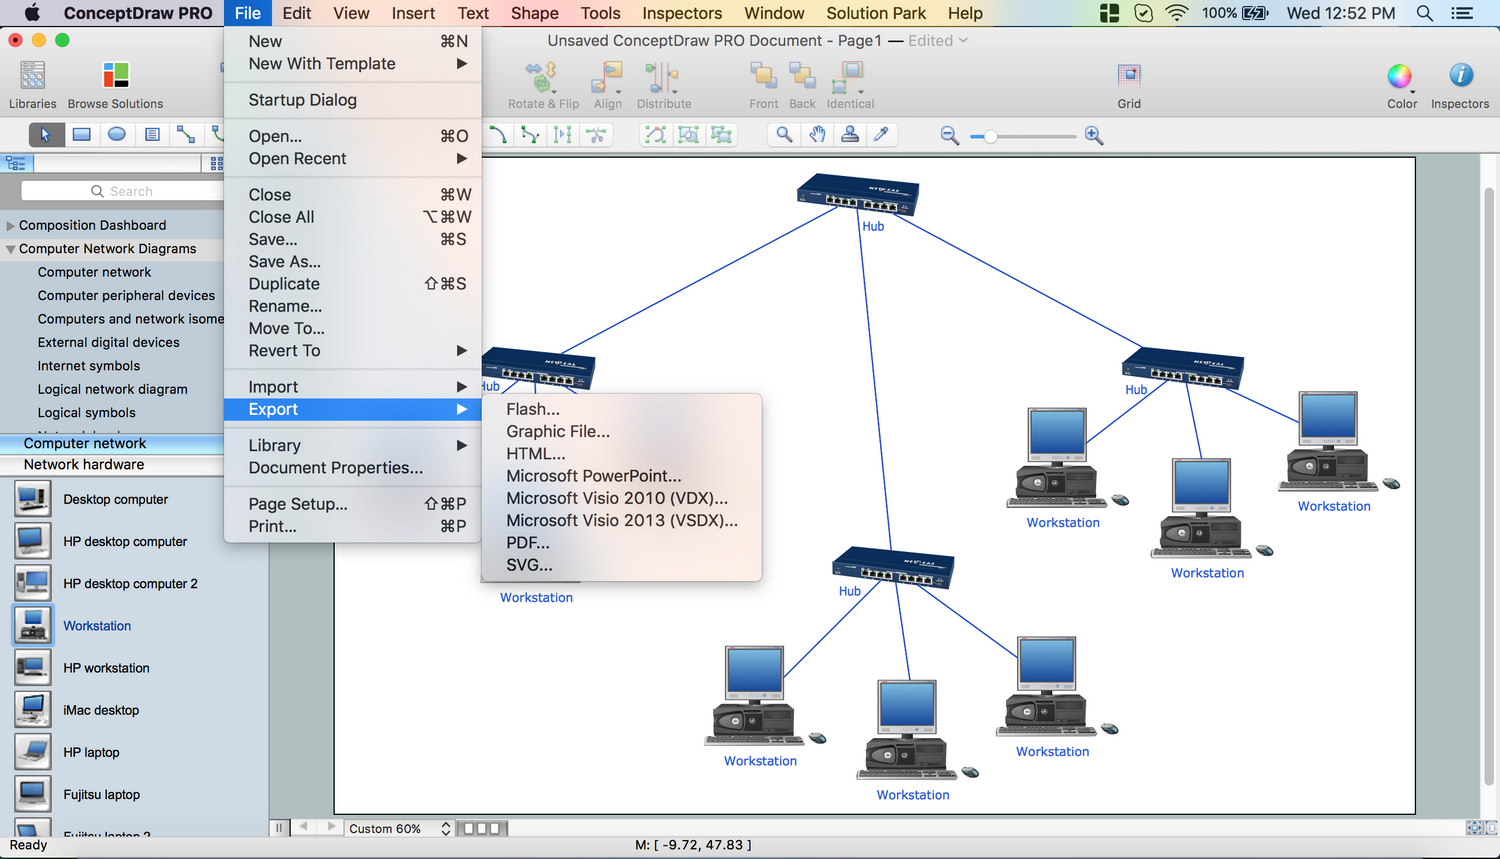Open the Libraries panel icon
1500x859 pixels.
[x=32, y=76]
